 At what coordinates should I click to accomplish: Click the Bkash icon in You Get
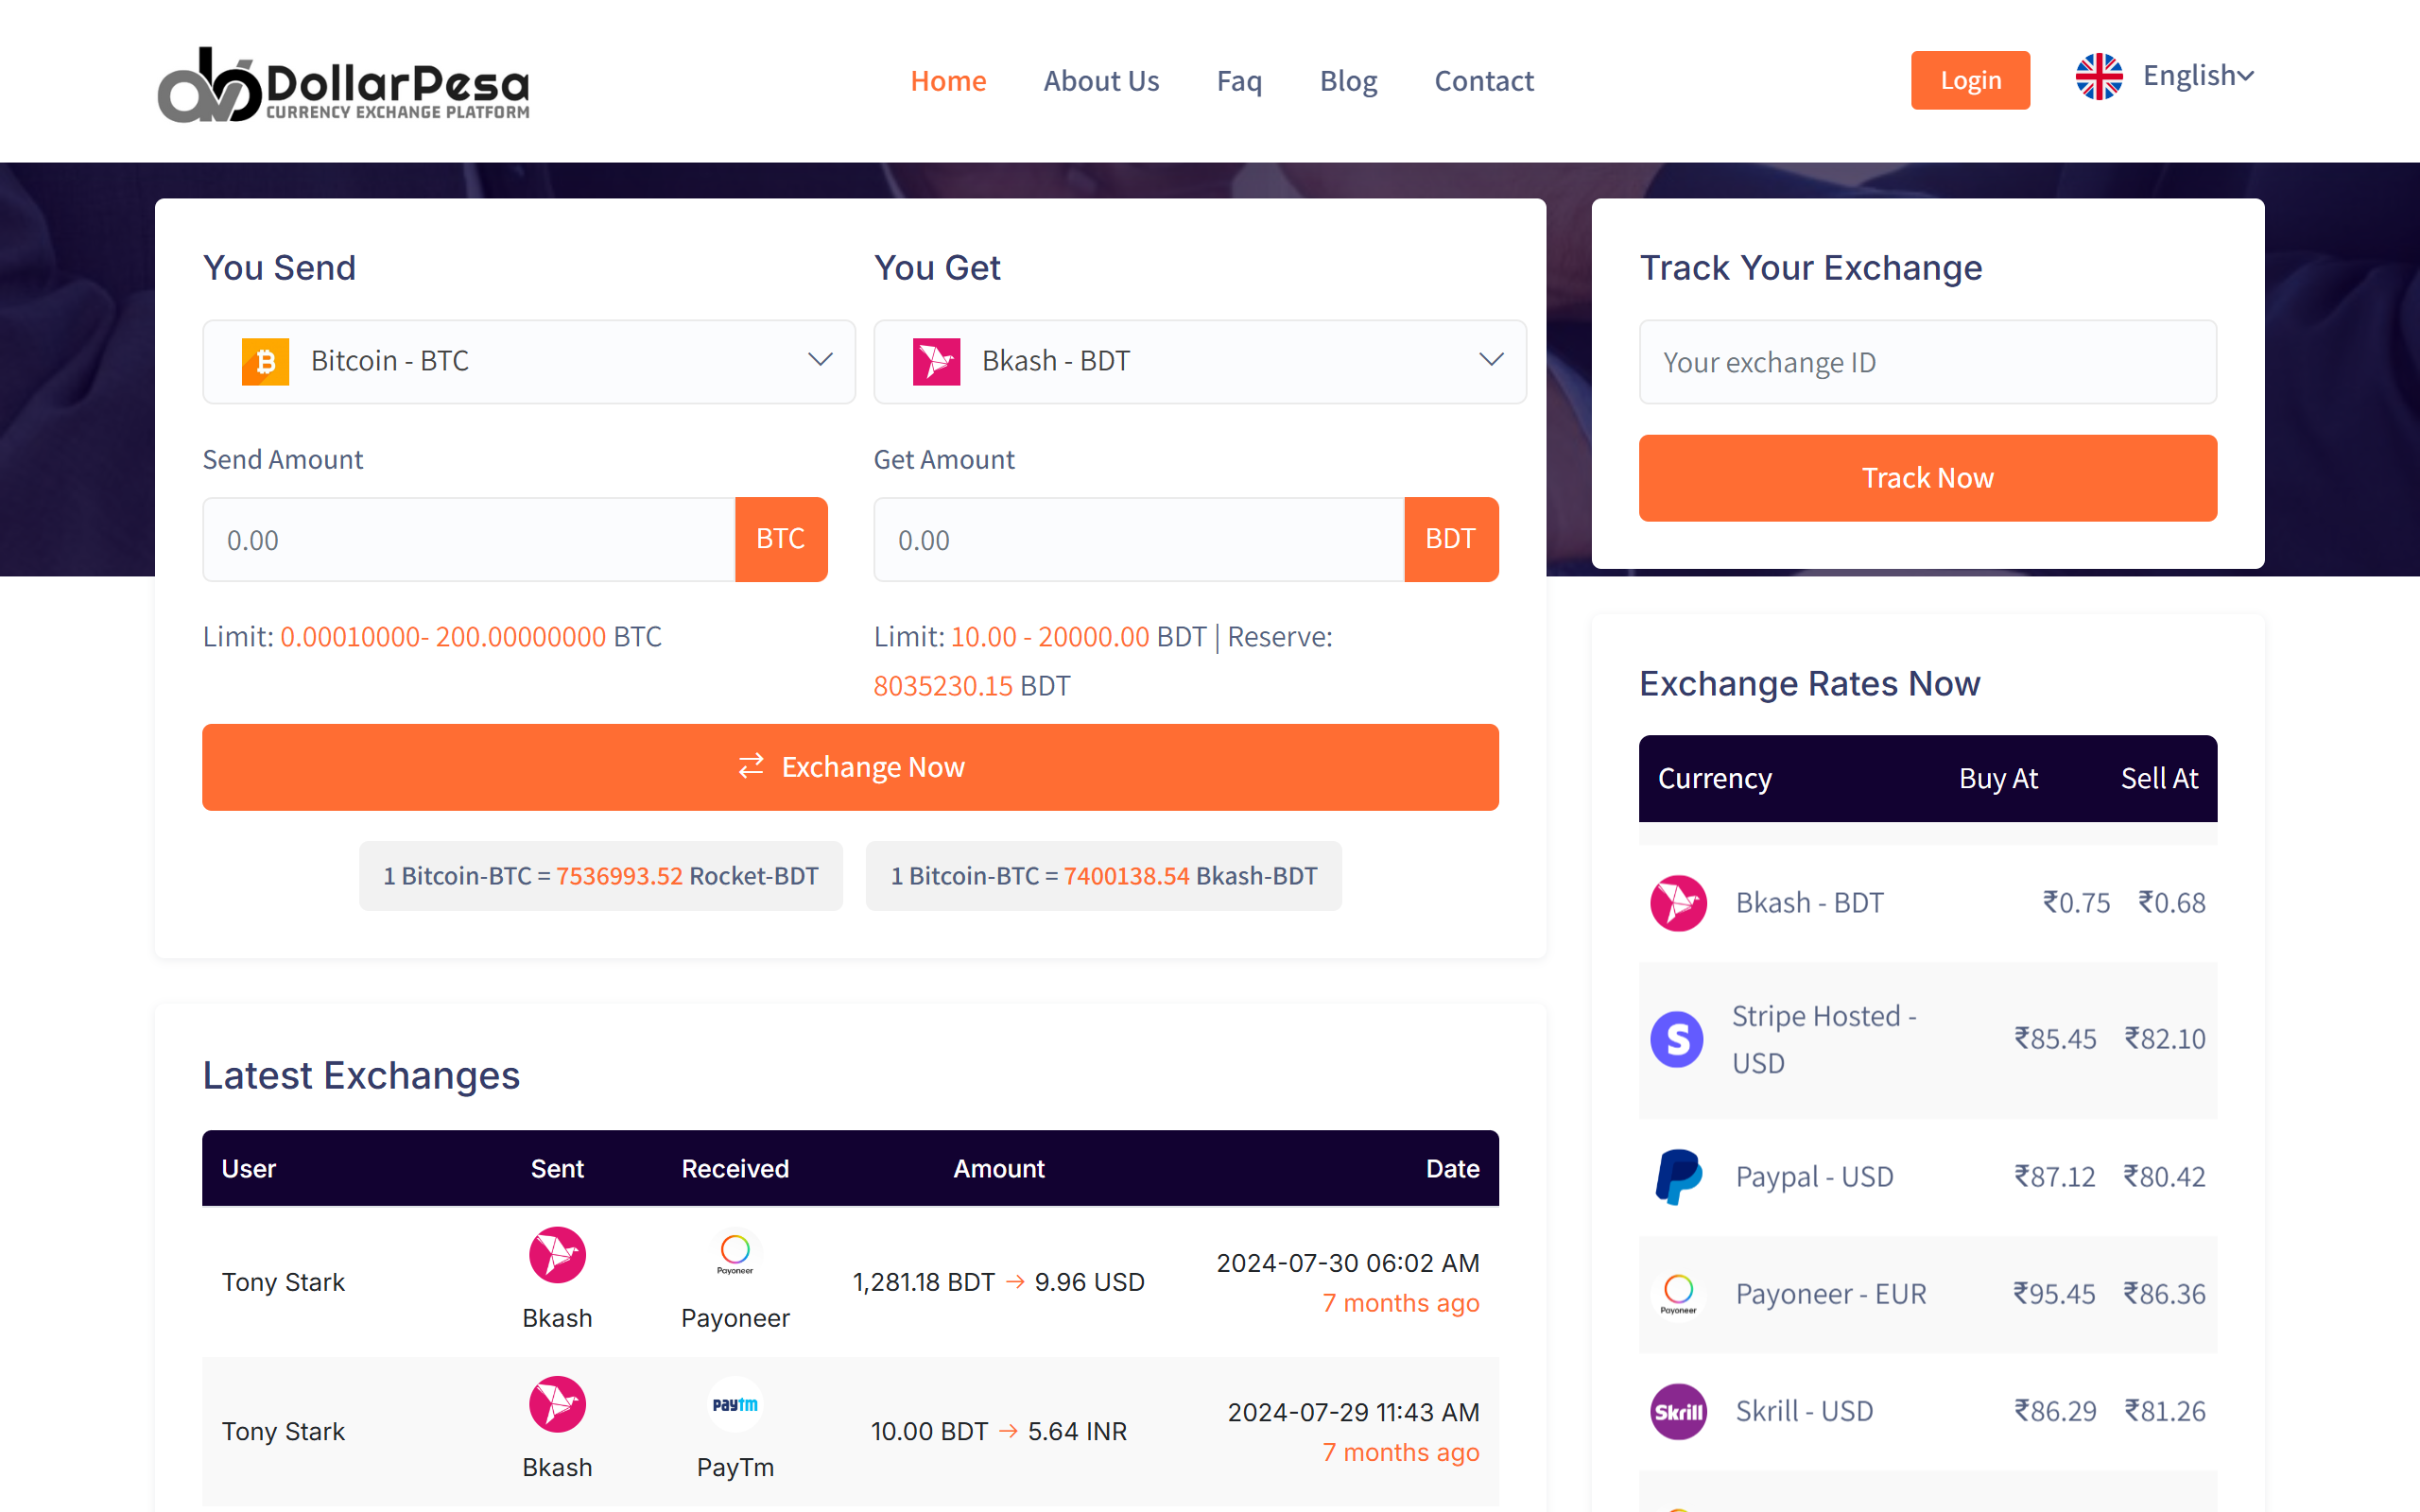click(936, 361)
